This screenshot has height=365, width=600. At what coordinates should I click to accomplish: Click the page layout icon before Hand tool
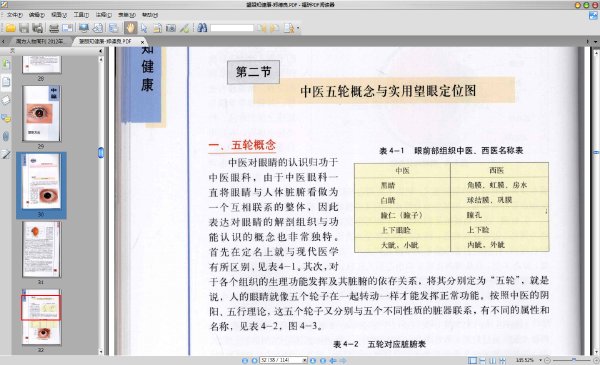[x=114, y=28]
